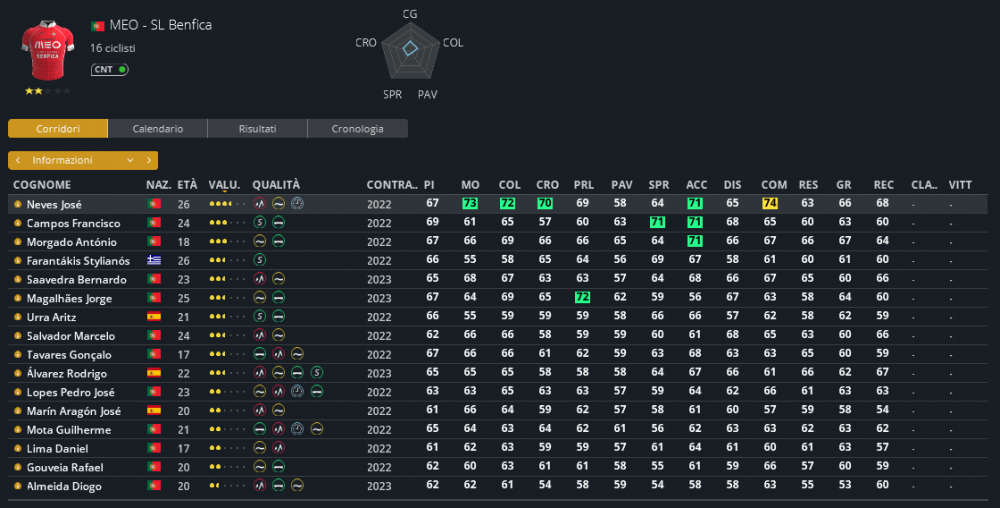Click the sprinter S icon for Farantákis Stylianós
The image size is (1000, 508).
260,260
